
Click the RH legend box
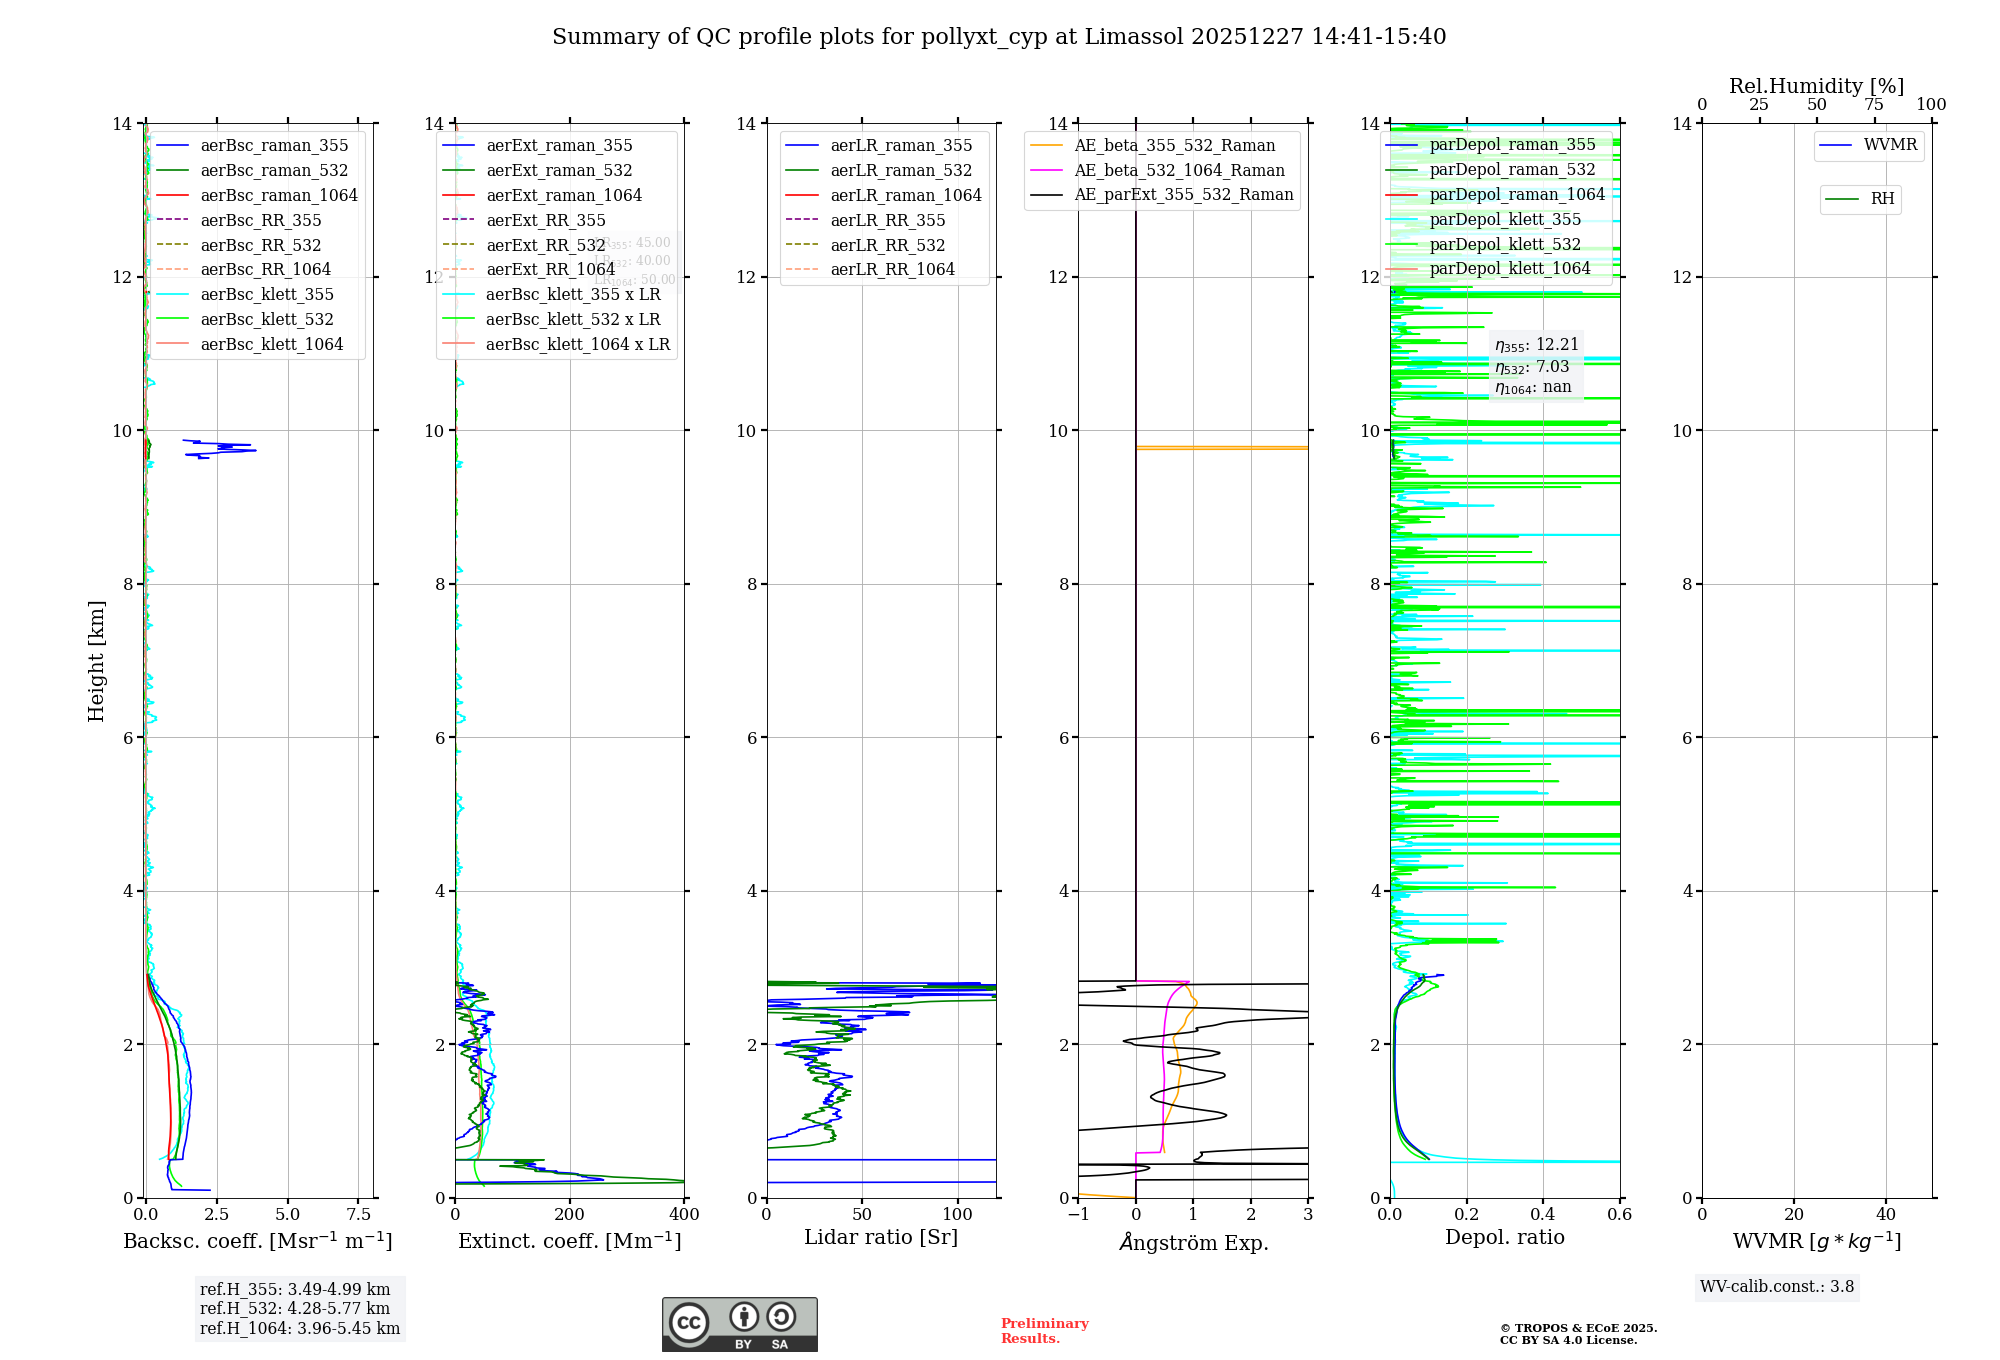(x=1860, y=199)
